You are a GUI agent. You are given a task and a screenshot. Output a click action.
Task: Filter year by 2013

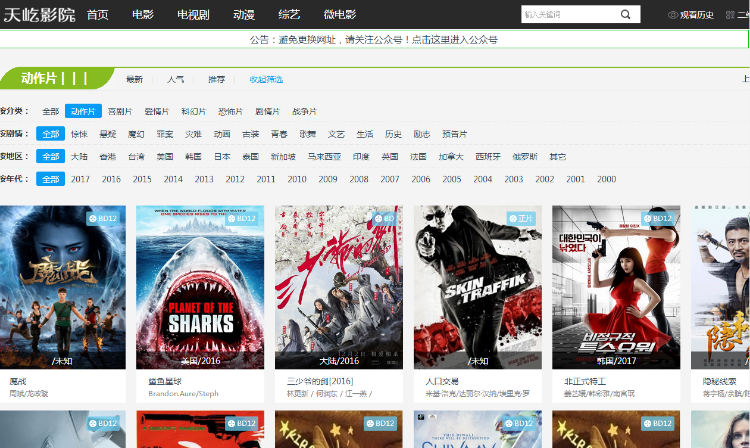204,179
